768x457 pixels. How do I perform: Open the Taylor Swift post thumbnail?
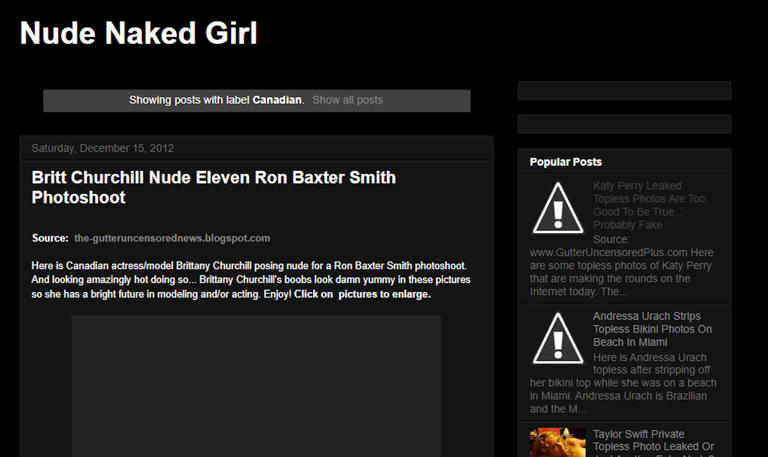(558, 443)
